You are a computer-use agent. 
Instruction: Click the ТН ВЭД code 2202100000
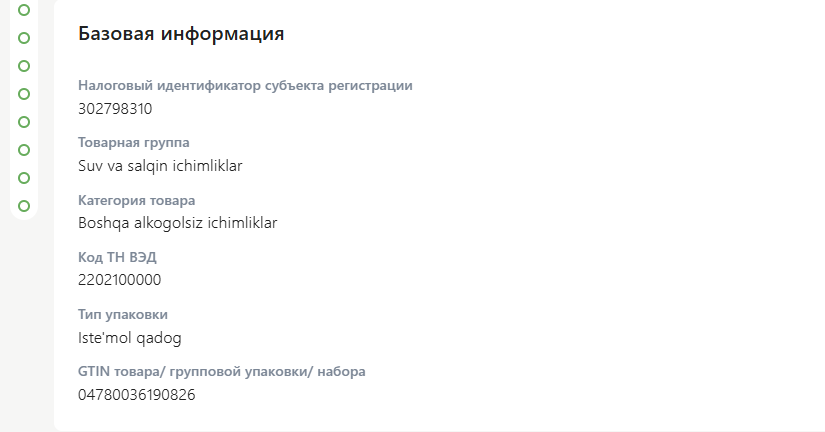point(119,279)
